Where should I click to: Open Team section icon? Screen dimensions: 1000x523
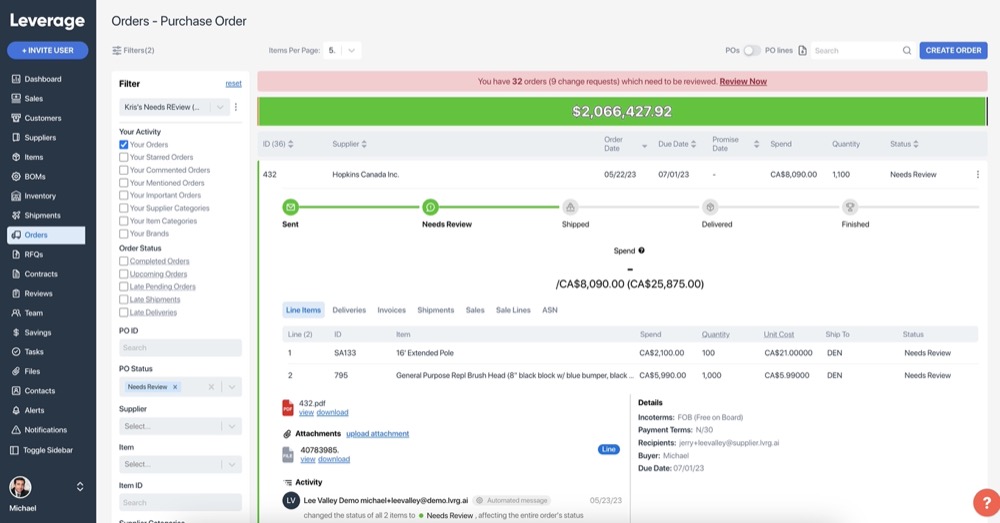16,313
